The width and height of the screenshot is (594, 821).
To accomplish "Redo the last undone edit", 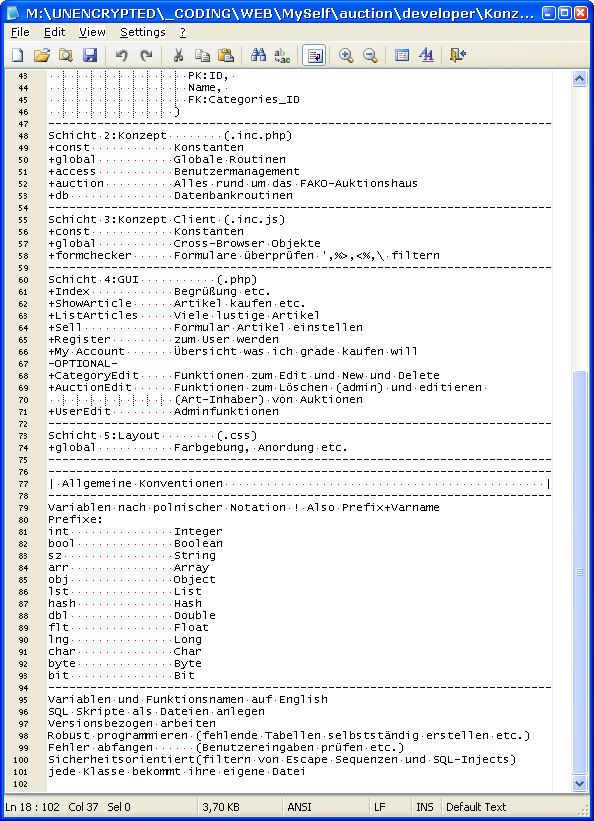I will tap(146, 55).
